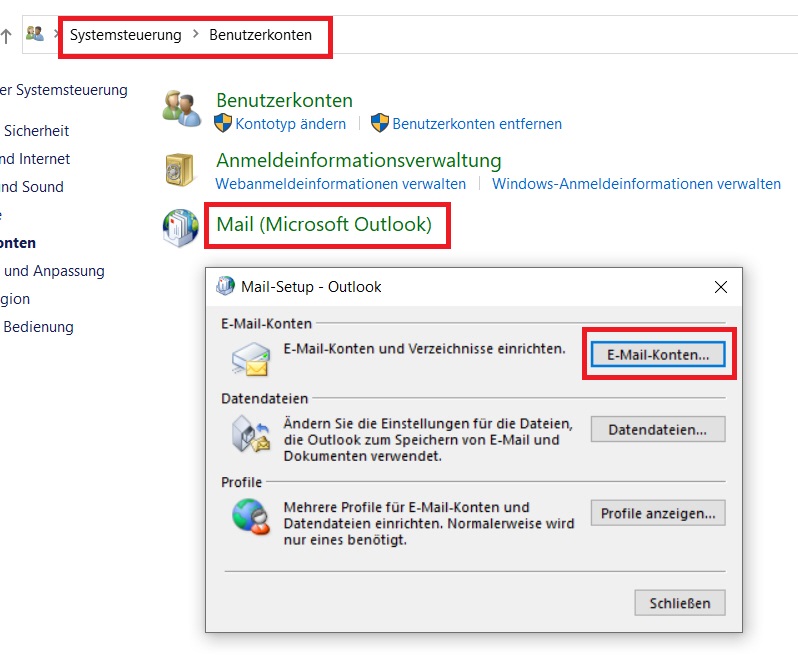Click Benutzerkonten in breadcrumb path
Image resolution: width=798 pixels, height=662 pixels.
pyautogui.click(x=261, y=35)
